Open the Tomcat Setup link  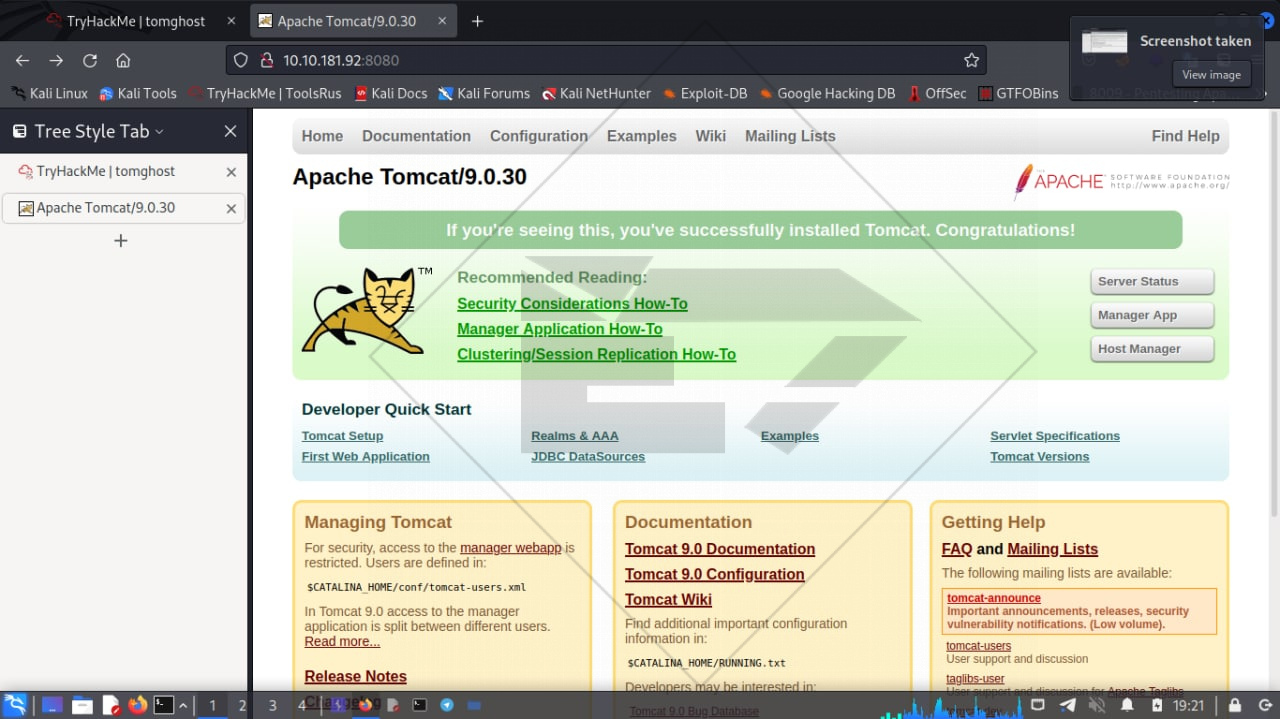(x=342, y=436)
